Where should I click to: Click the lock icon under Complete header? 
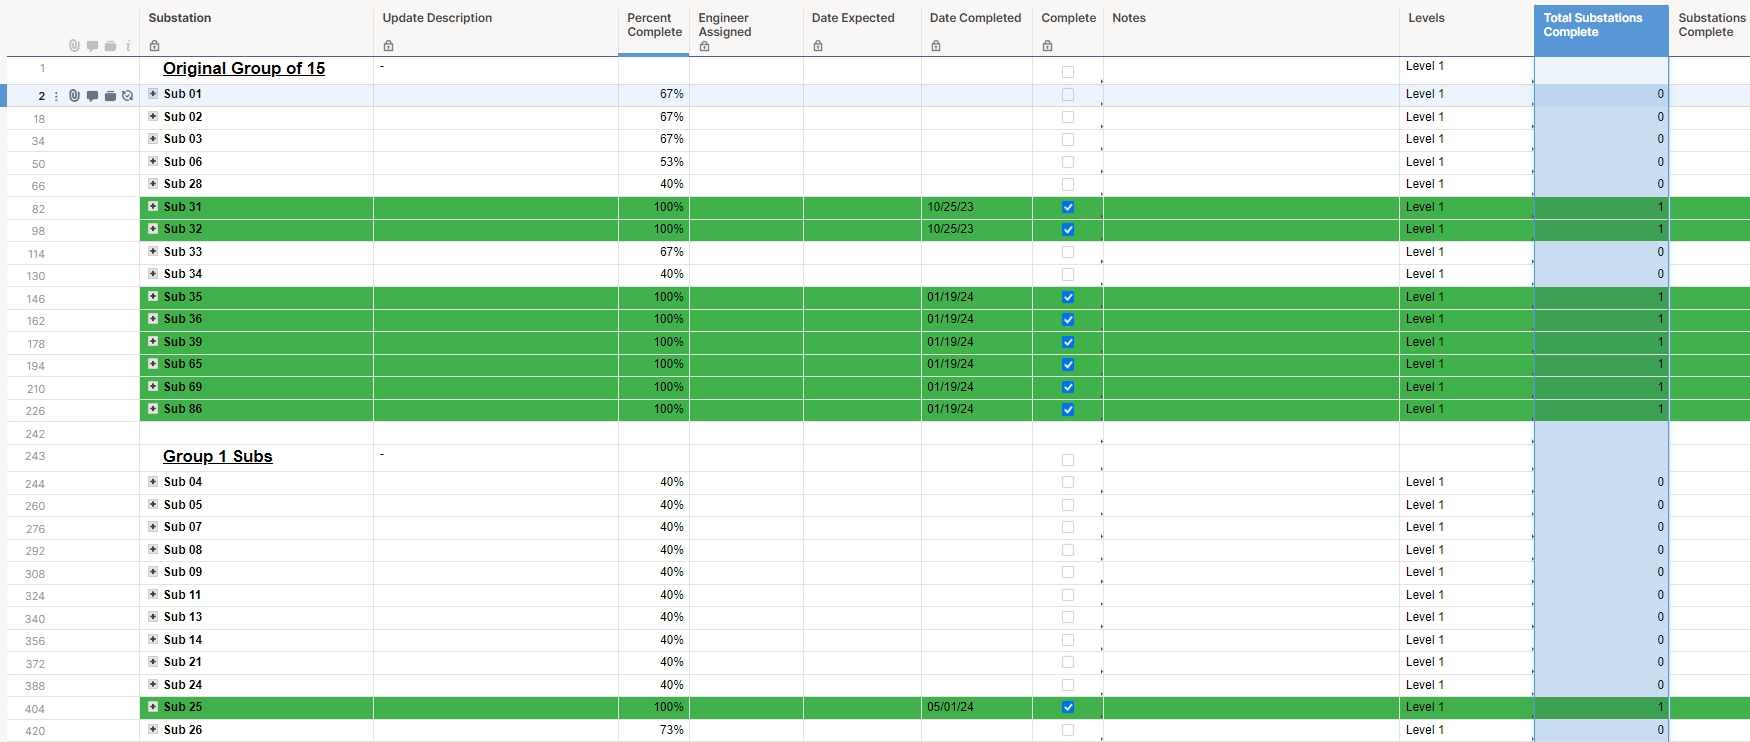[x=1047, y=46]
